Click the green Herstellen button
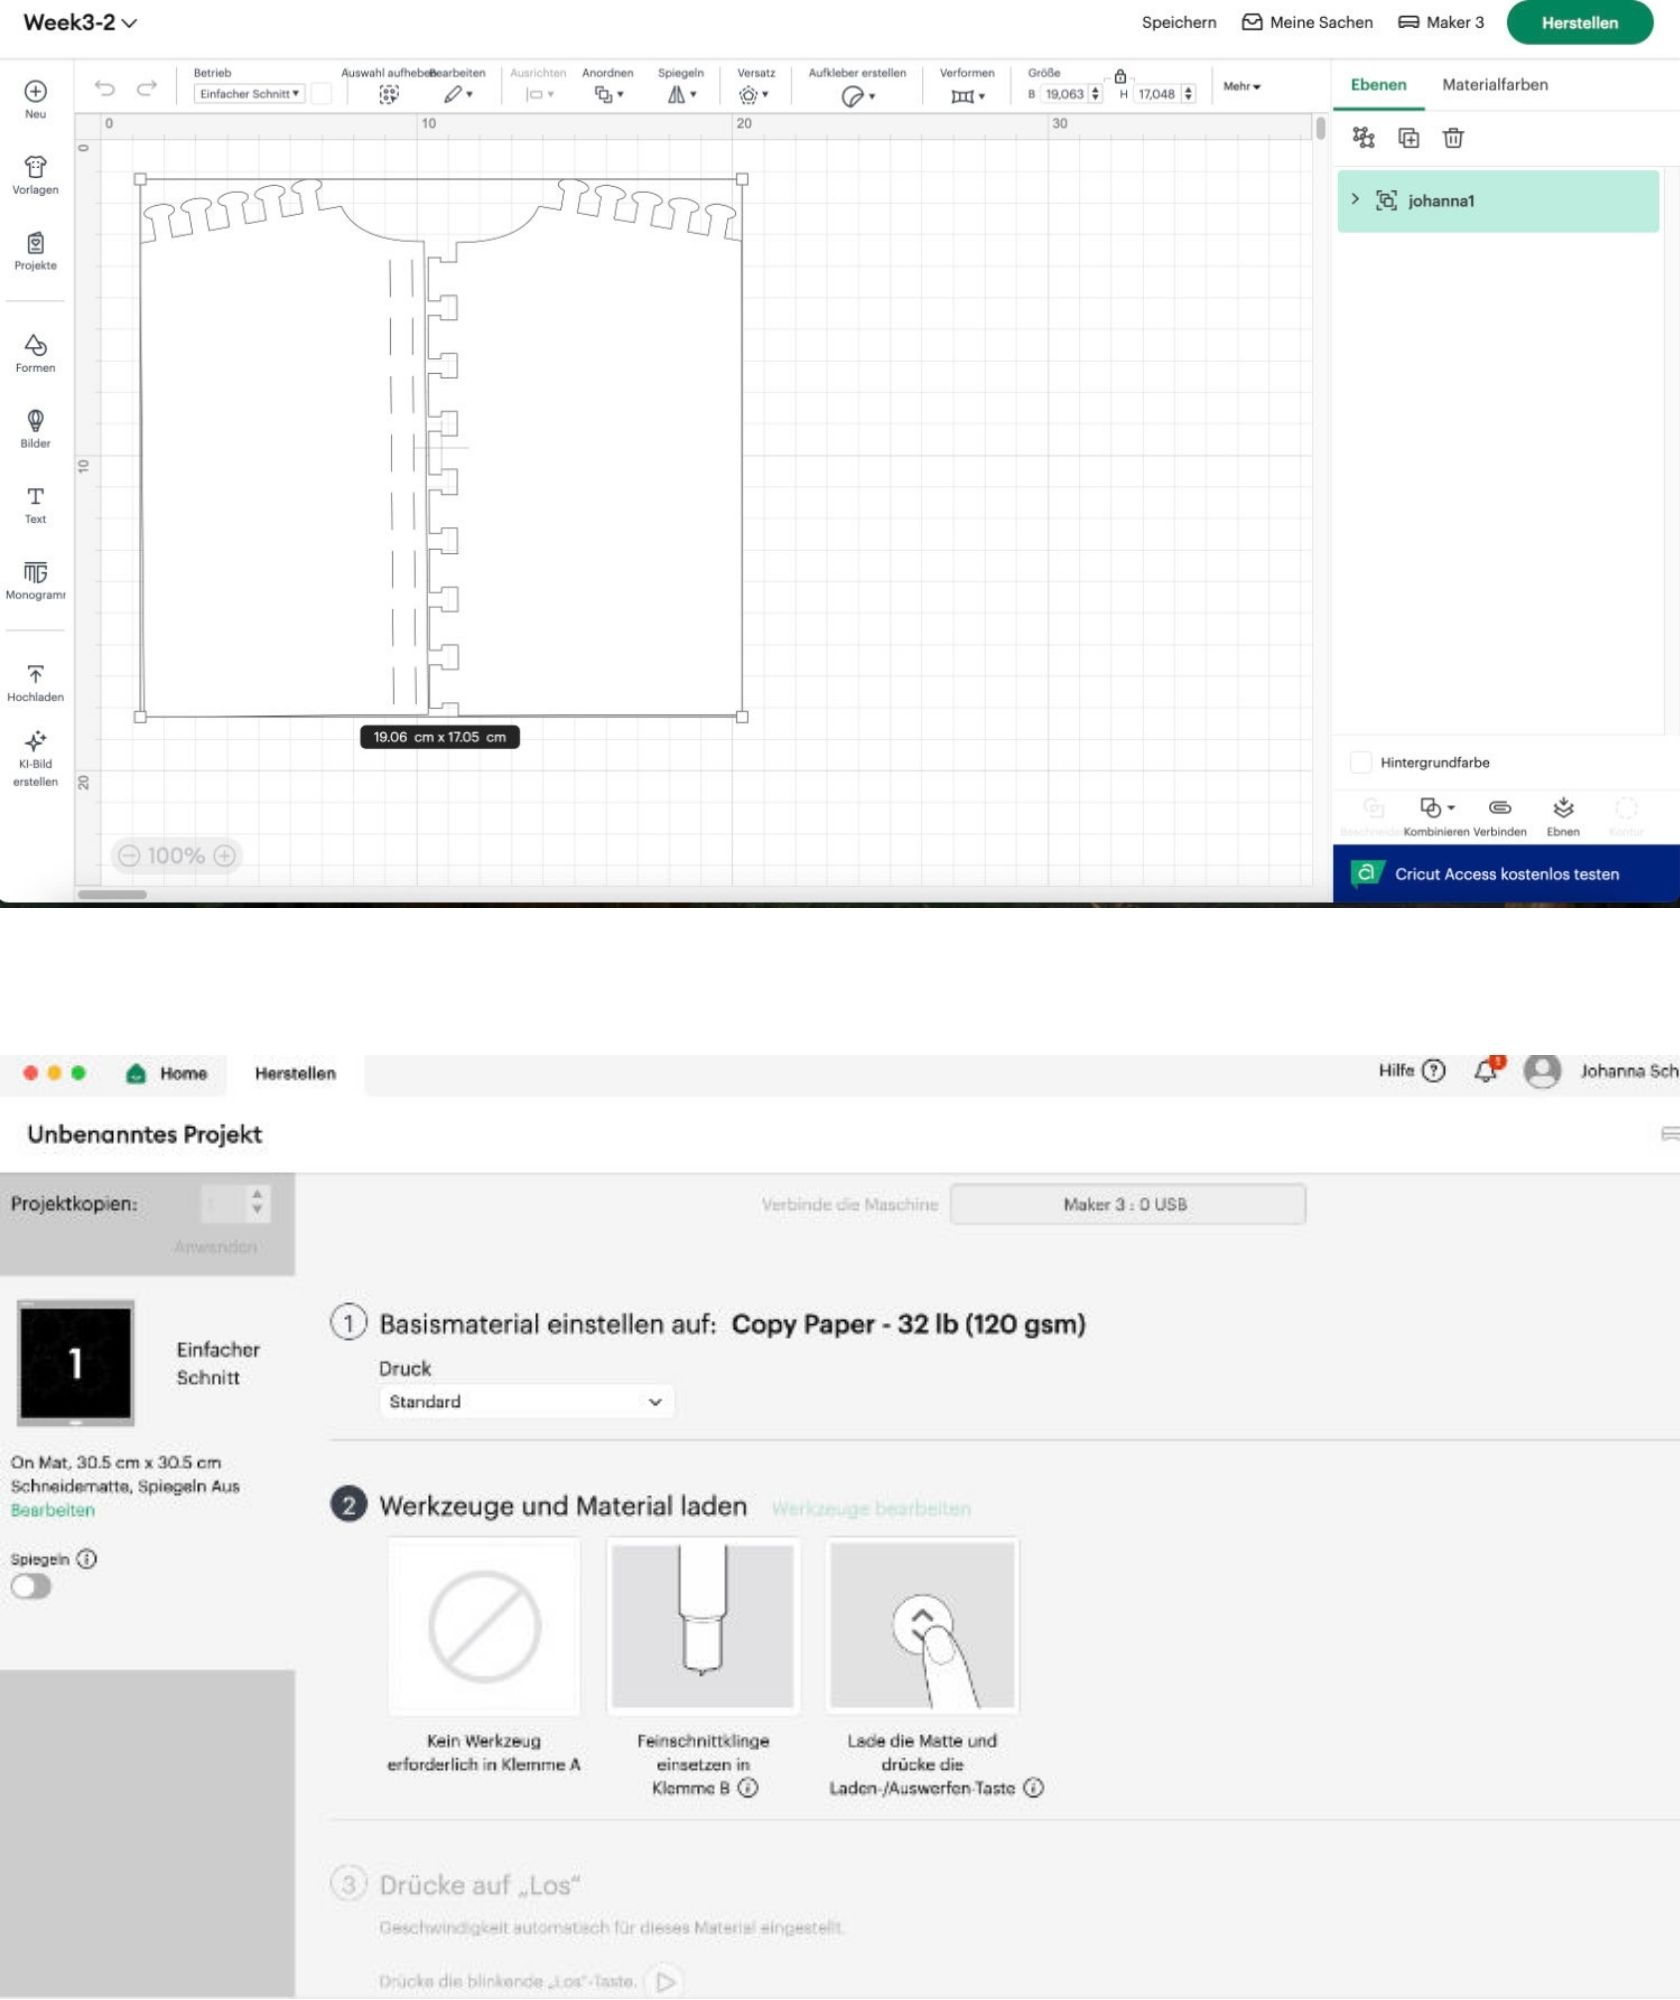 (x=1579, y=23)
